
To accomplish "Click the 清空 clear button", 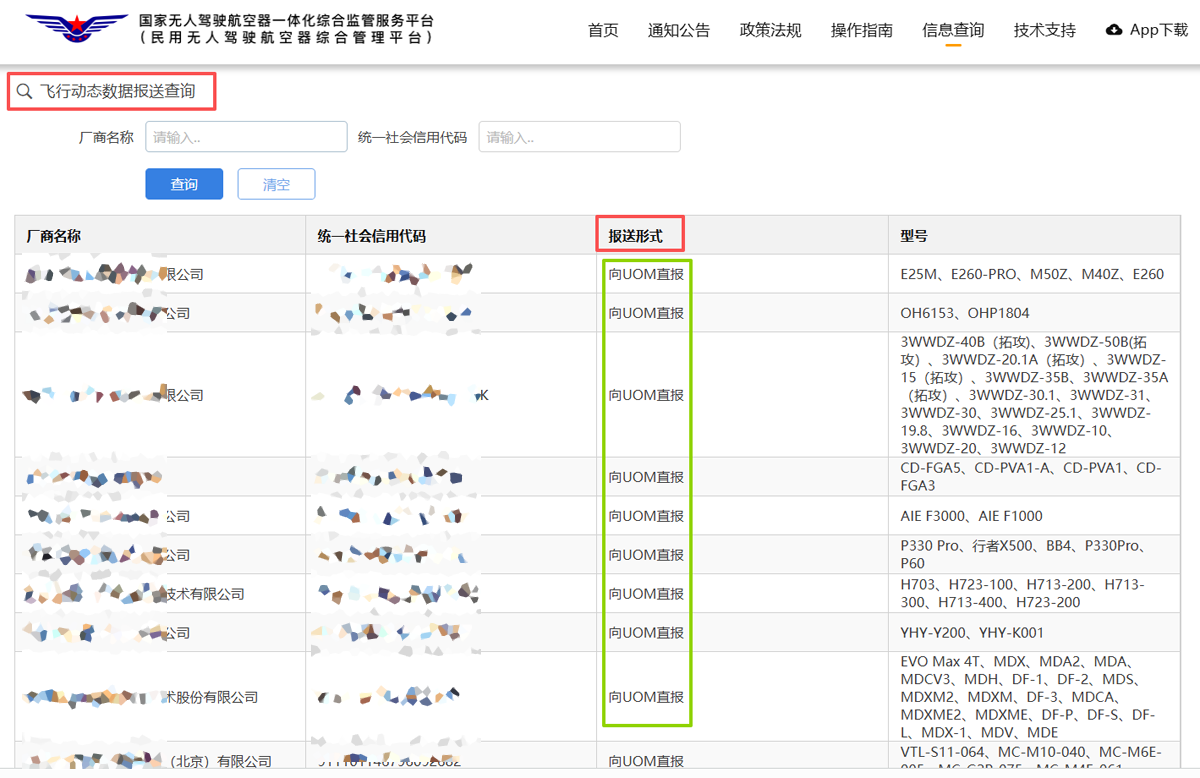I will pyautogui.click(x=276, y=184).
